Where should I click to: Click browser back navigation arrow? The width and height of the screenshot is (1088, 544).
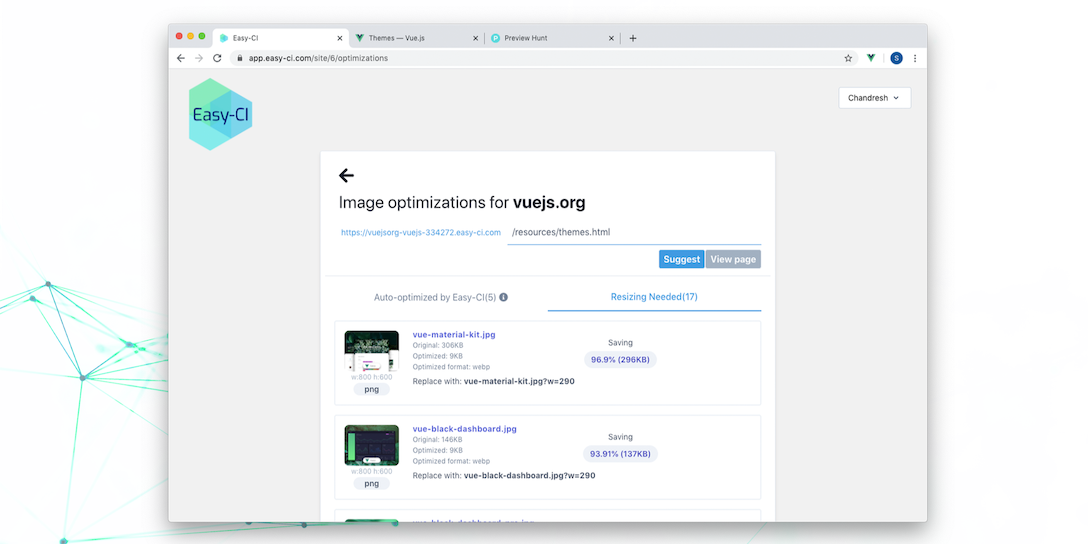pyautogui.click(x=181, y=58)
